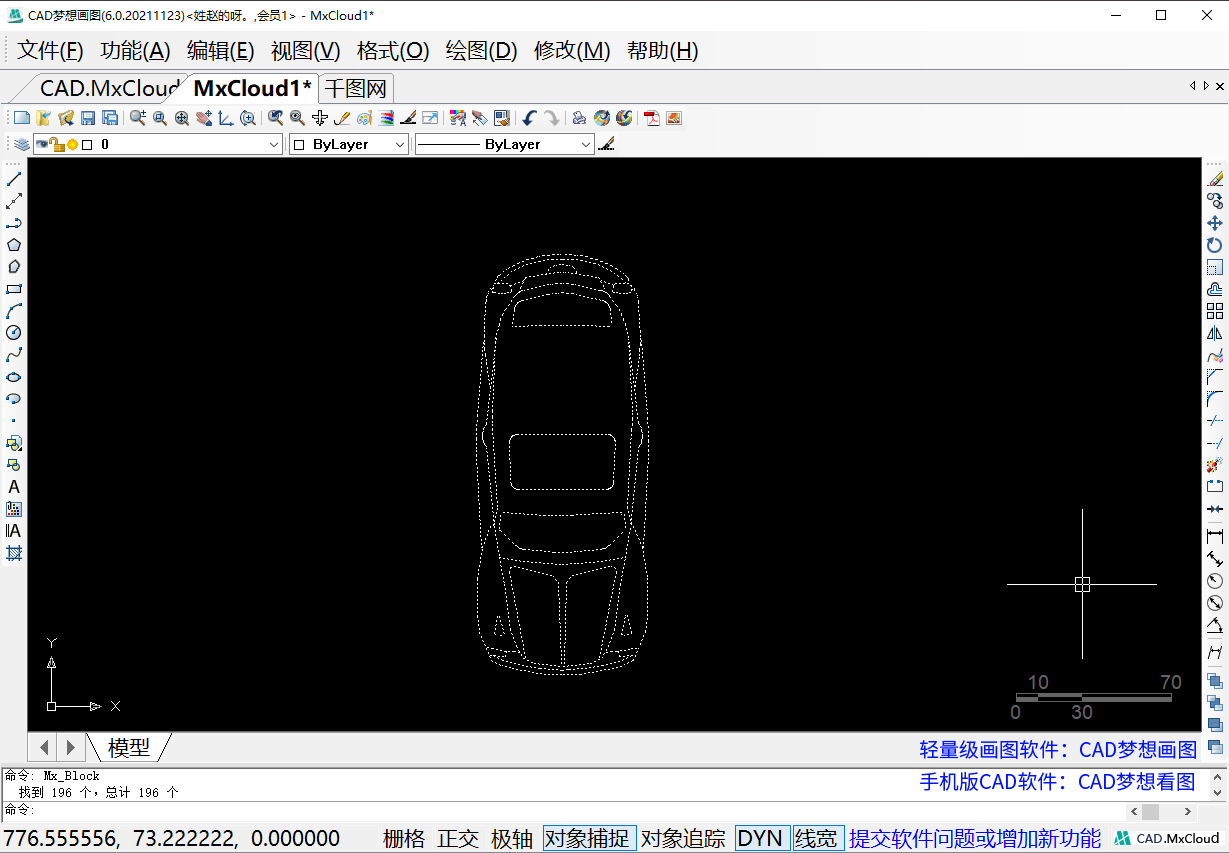Select the Erase tool
The image size is (1229, 853).
[1215, 179]
